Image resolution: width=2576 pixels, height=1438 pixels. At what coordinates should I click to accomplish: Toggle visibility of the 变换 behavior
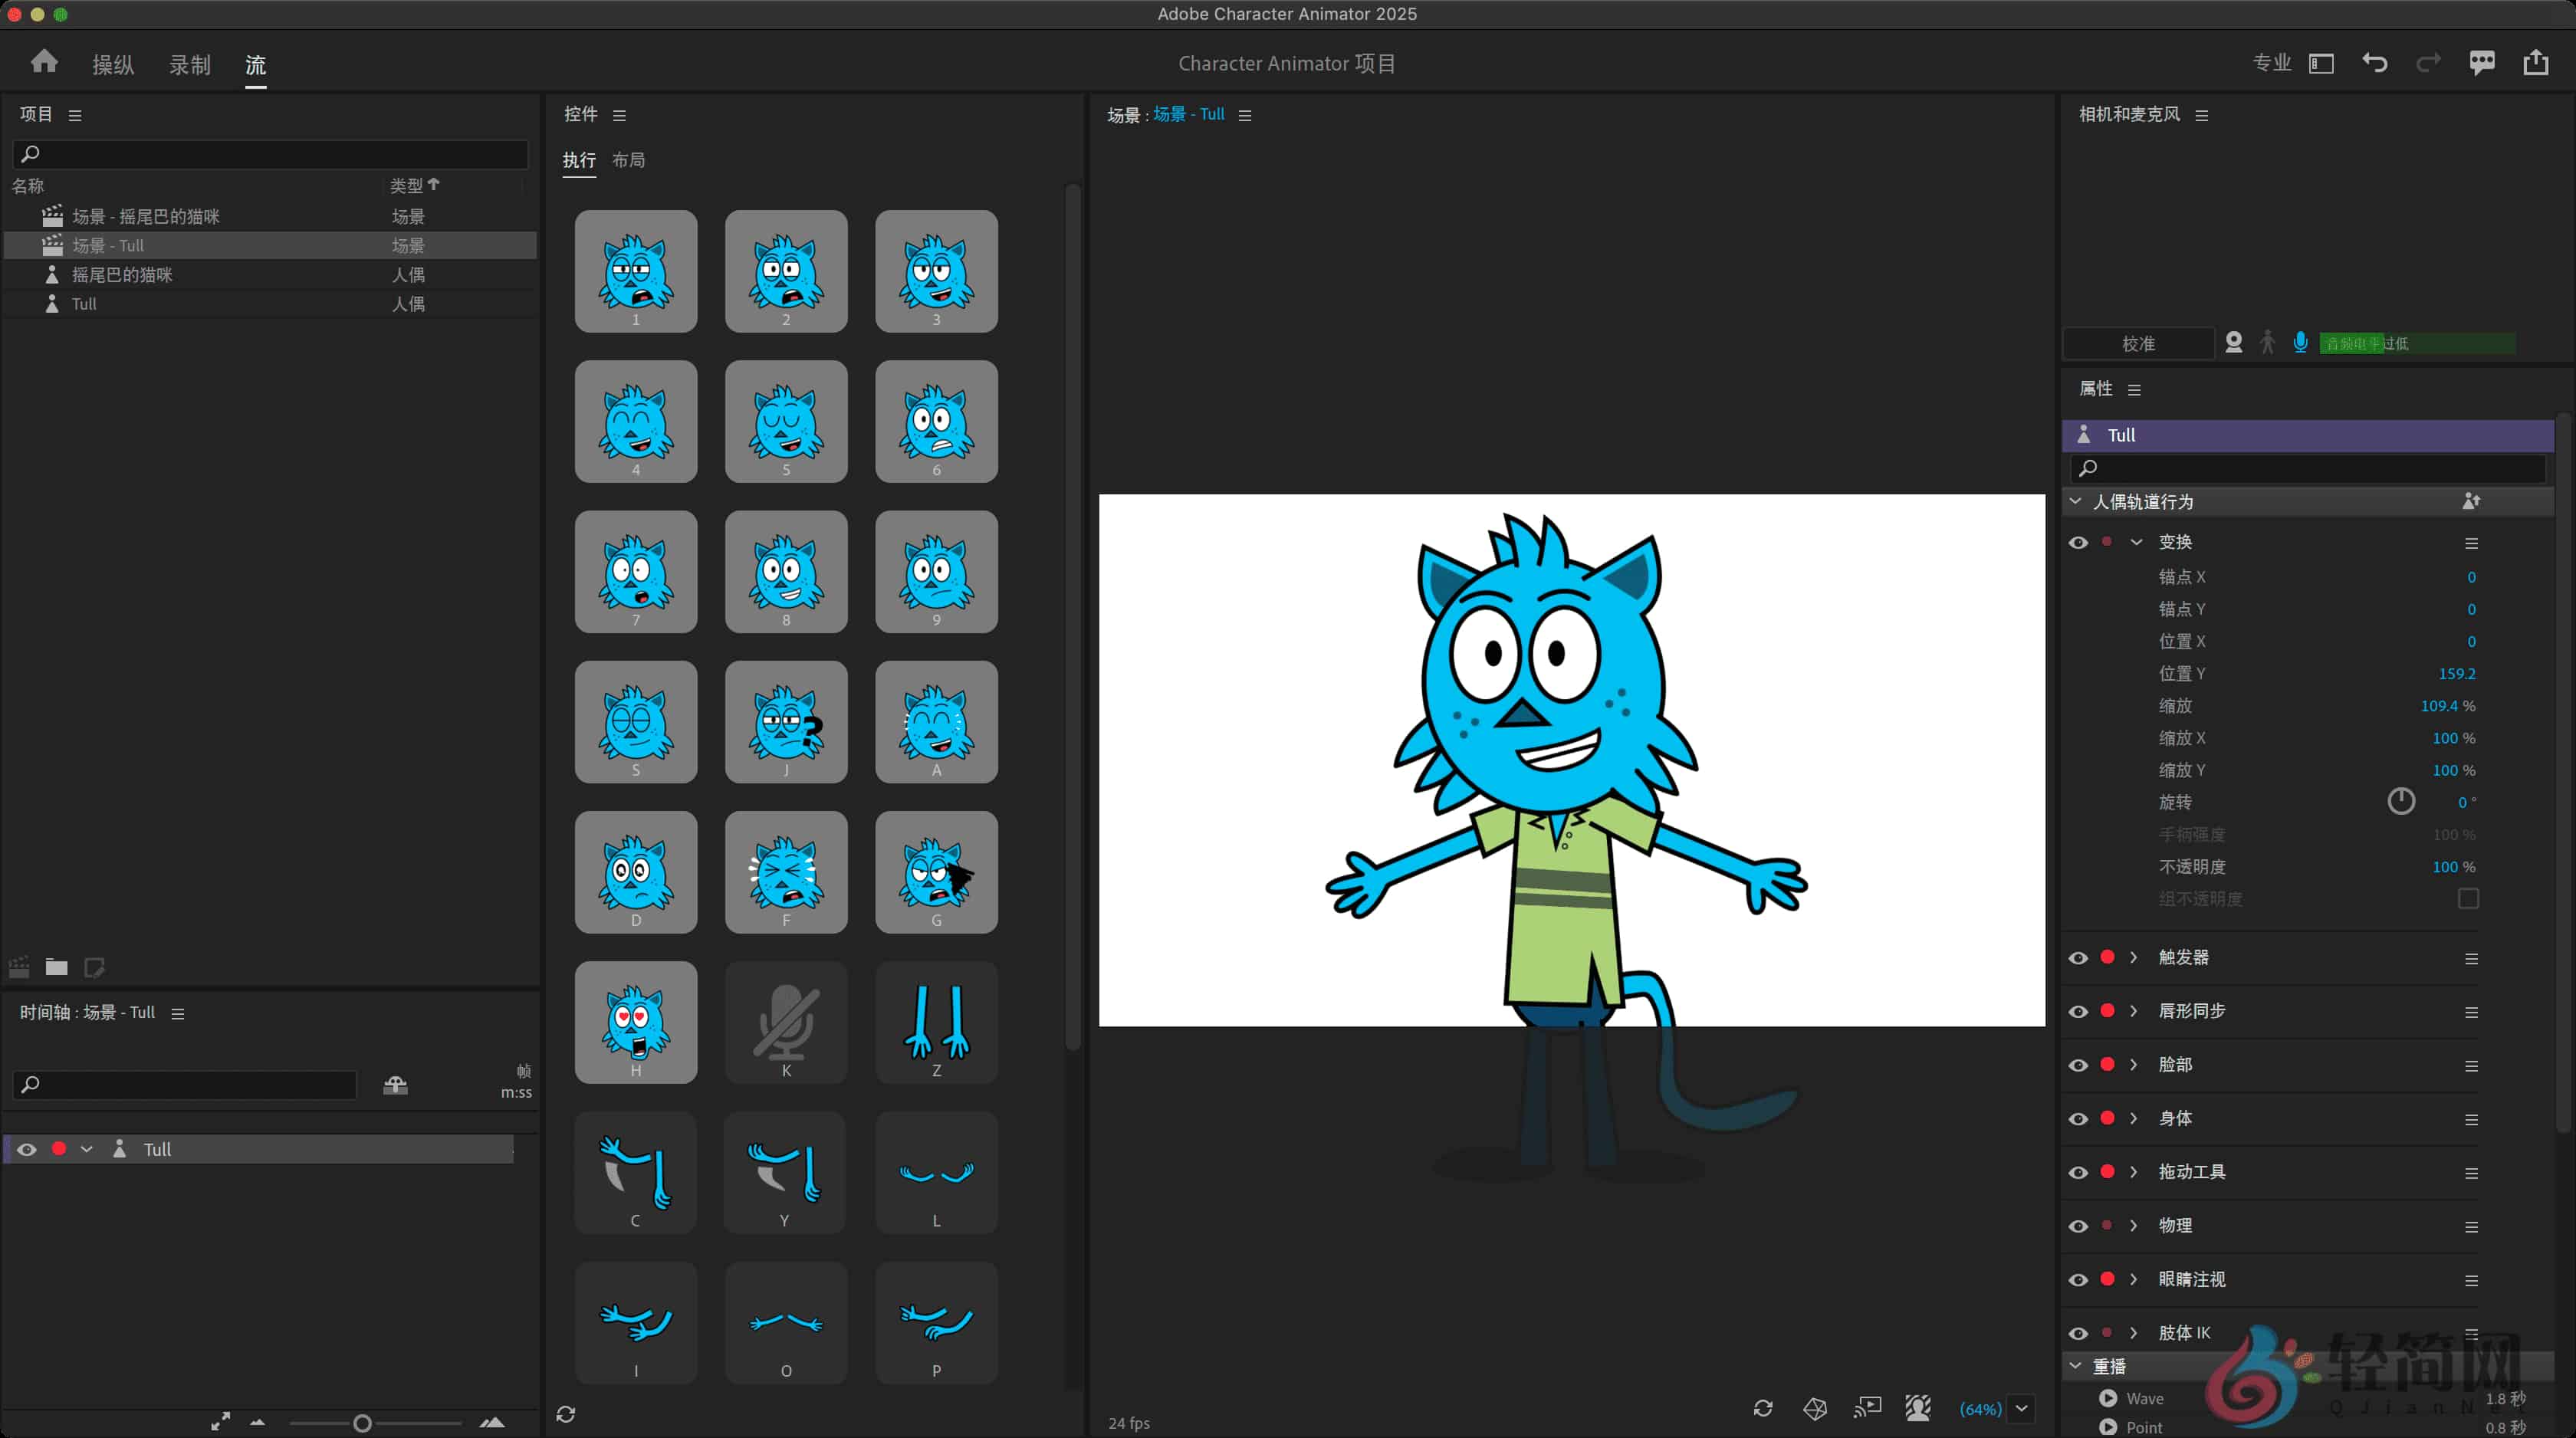click(x=2079, y=542)
